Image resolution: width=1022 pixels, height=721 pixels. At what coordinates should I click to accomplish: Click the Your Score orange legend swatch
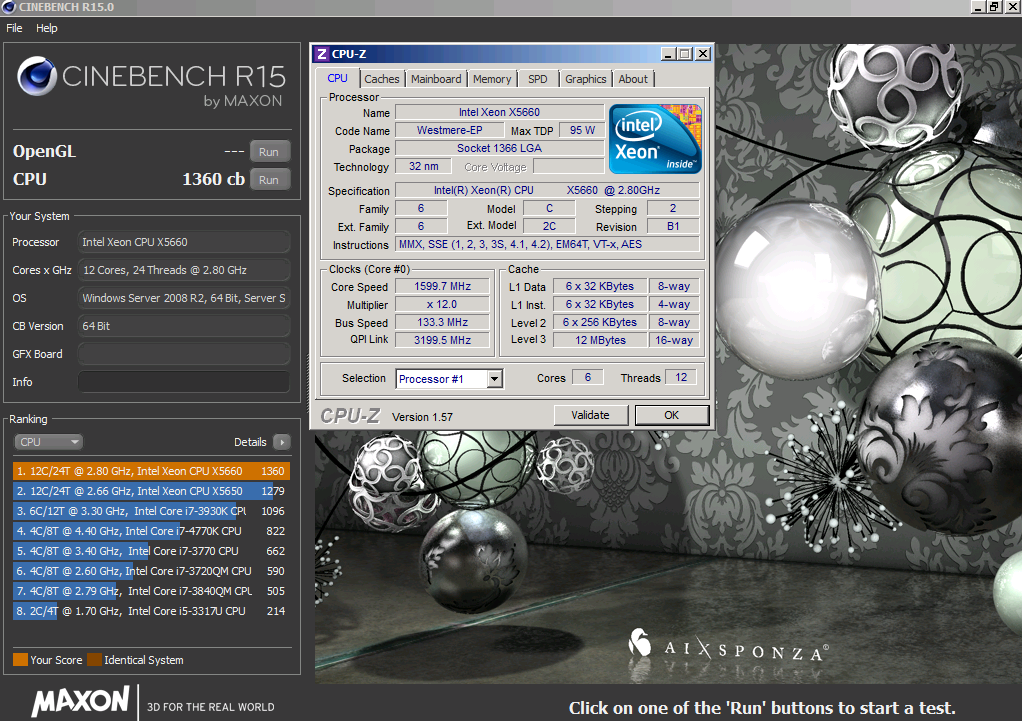click(x=20, y=660)
